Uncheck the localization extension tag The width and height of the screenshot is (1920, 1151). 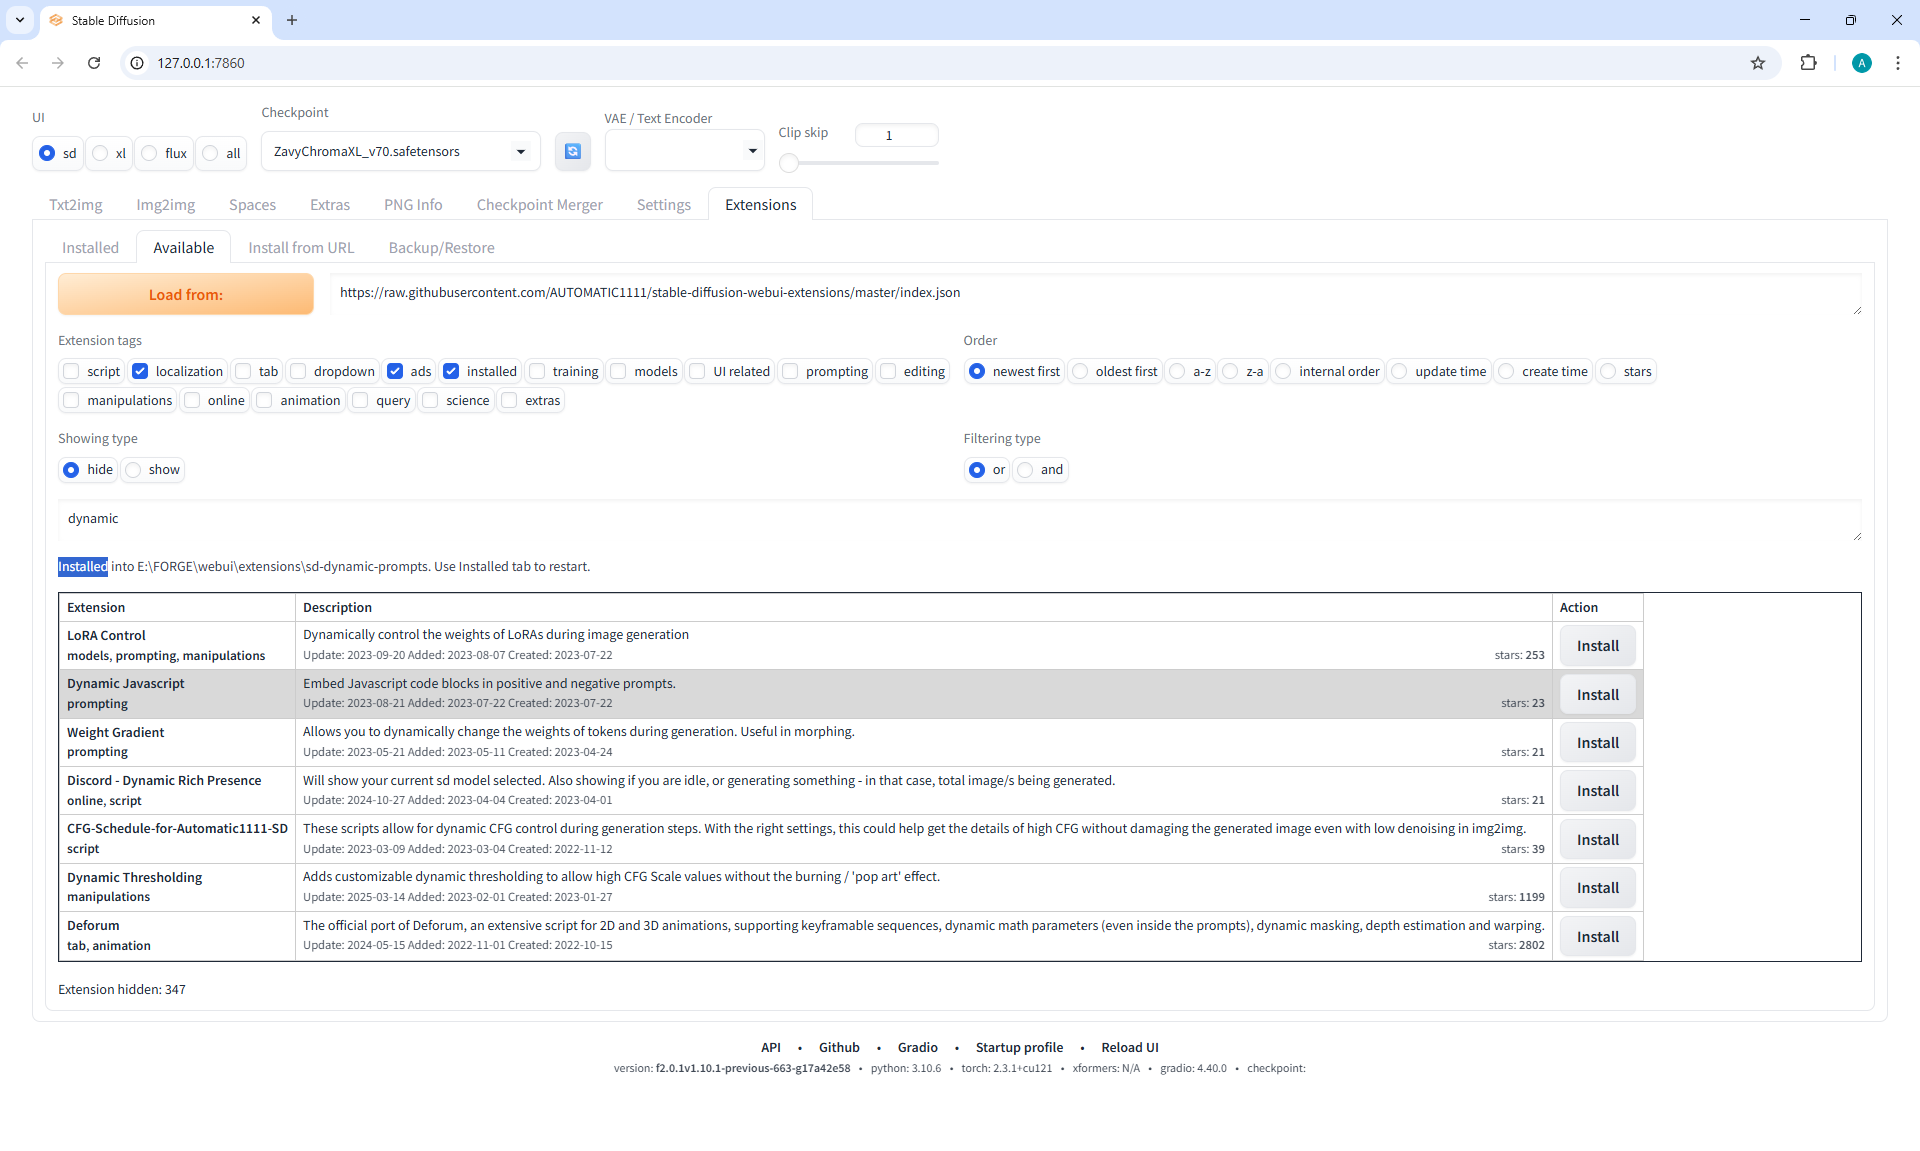click(141, 371)
